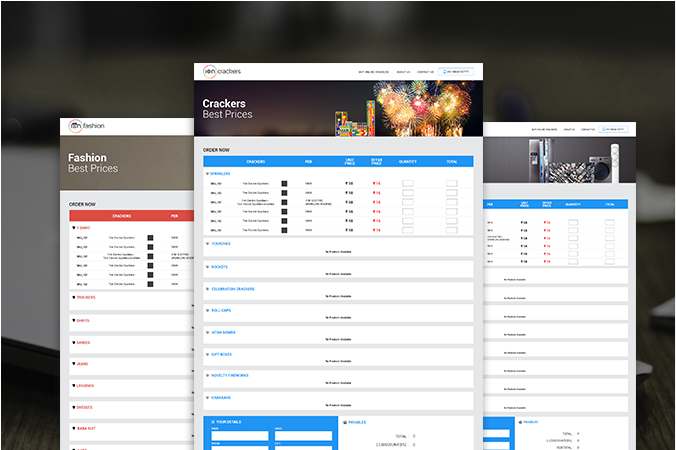Expand the Novelty Fireworks category
Viewport: 676px width, 450px height.
(227, 375)
